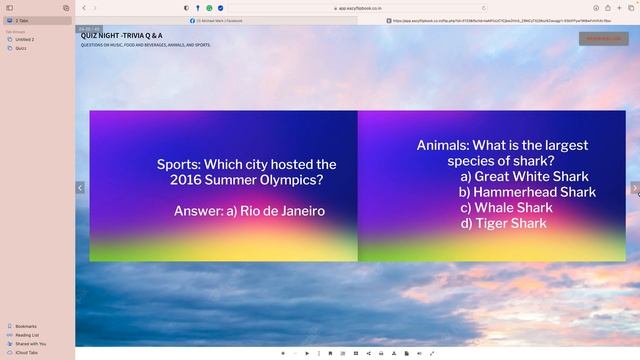The width and height of the screenshot is (640, 360).
Task: Click the gray button at top right of flipbook
Action: (x=604, y=39)
